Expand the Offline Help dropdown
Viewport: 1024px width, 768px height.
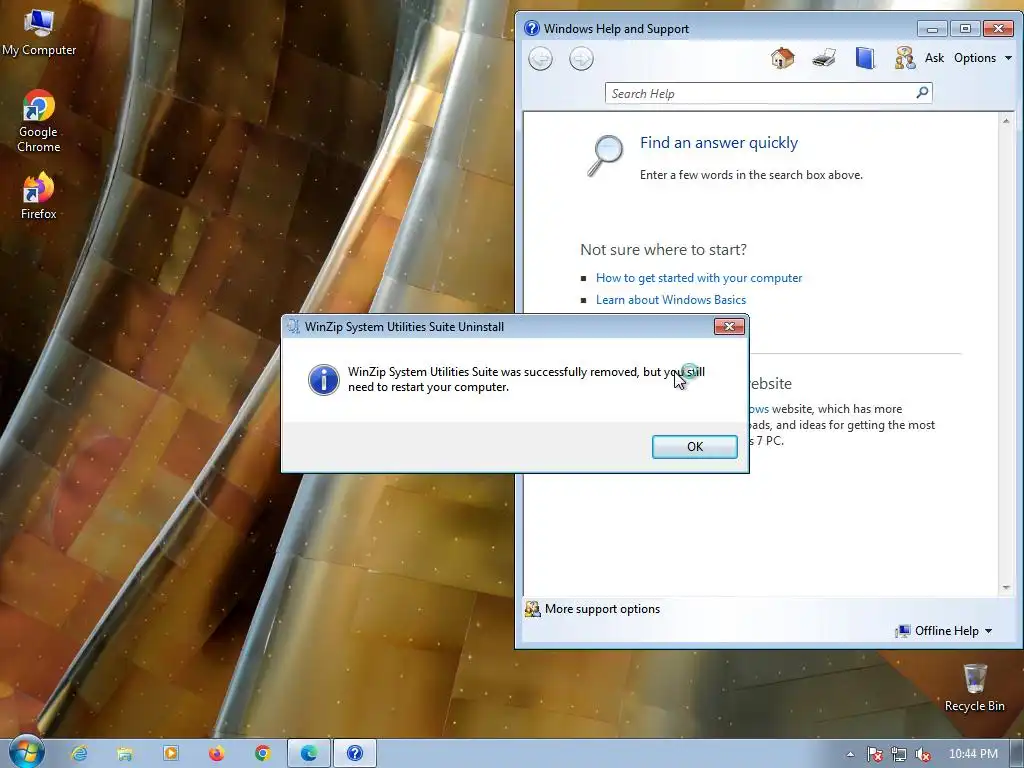pos(944,631)
